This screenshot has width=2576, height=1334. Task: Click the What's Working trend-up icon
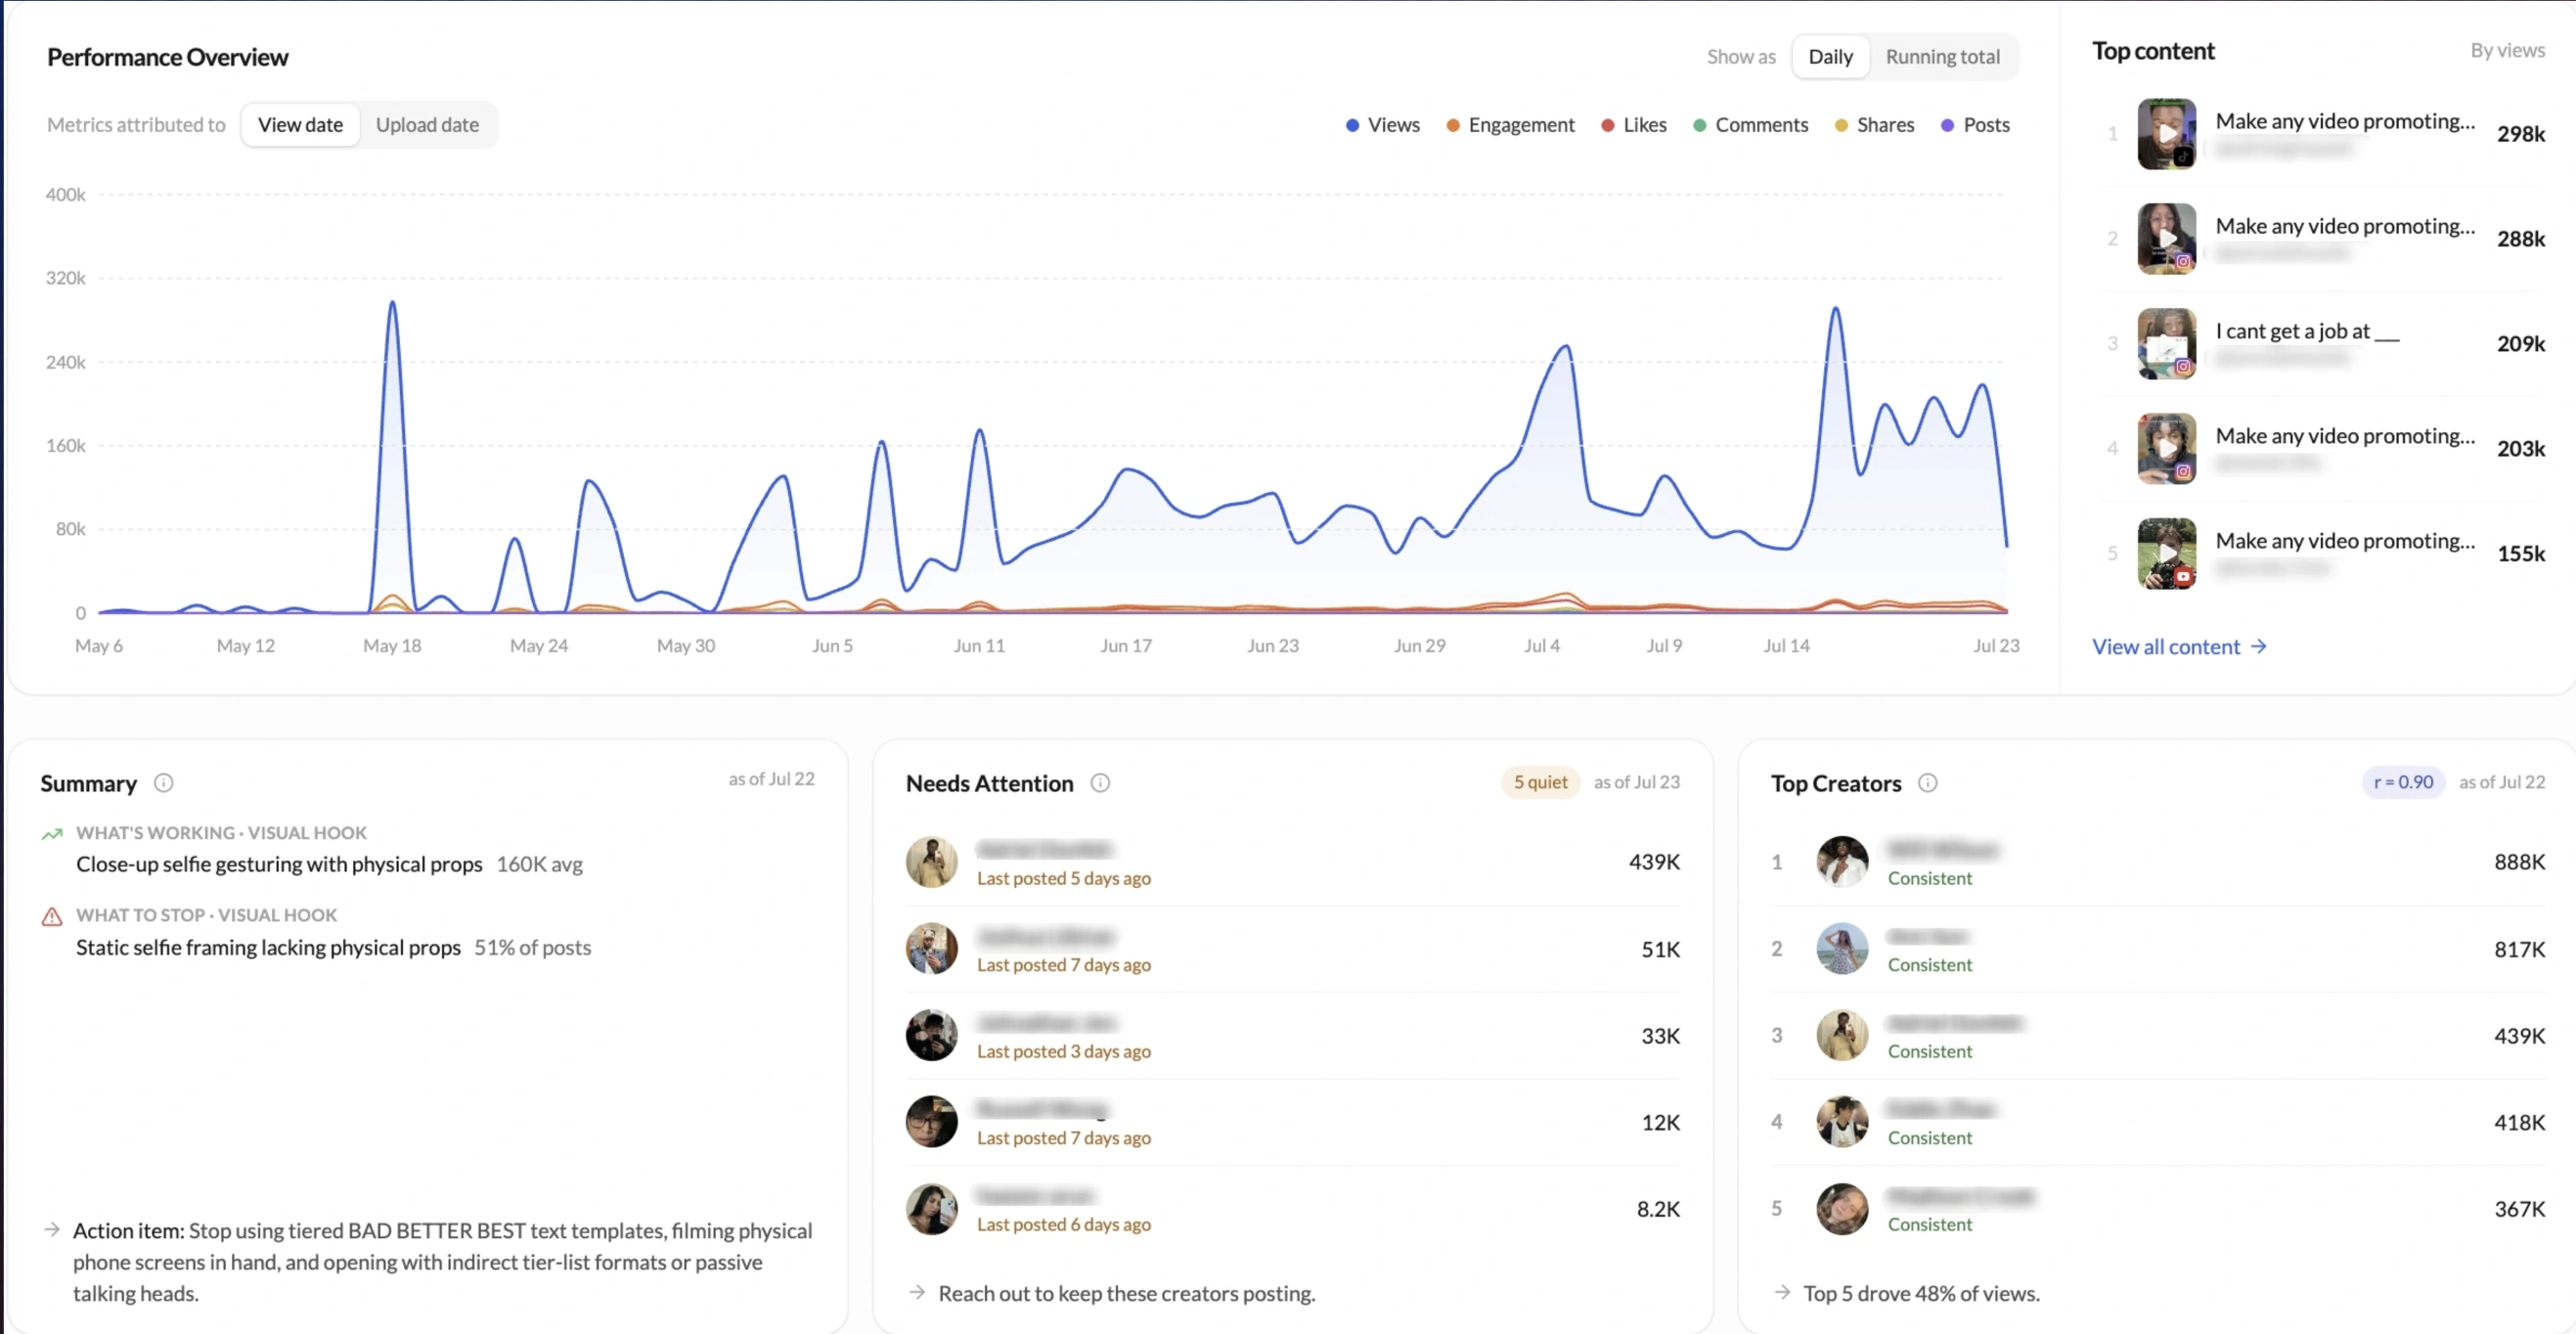tap(52, 834)
